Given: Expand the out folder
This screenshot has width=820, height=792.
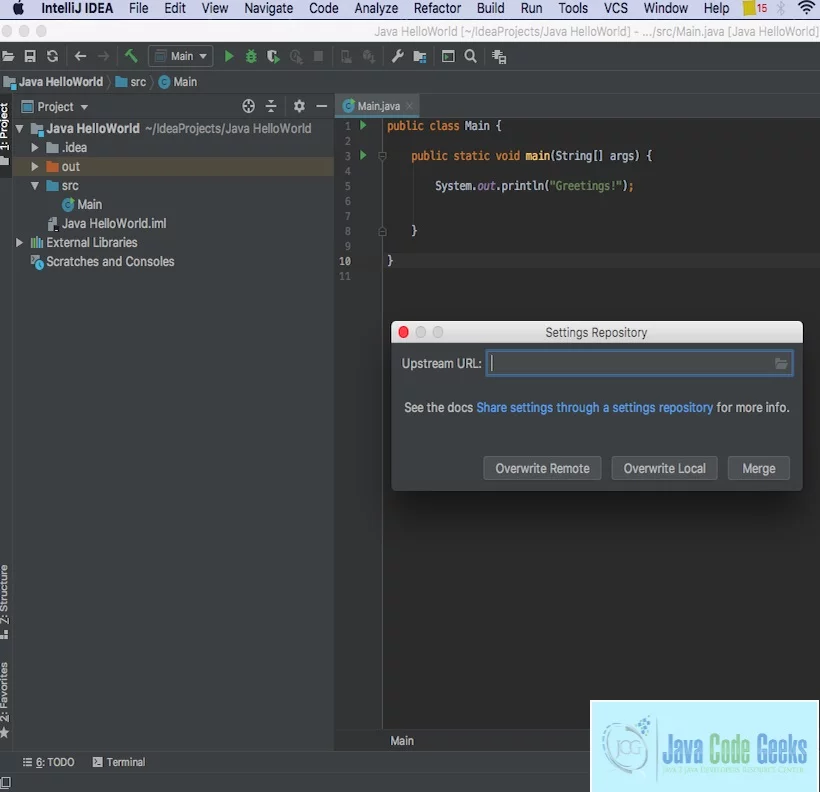Looking at the screenshot, I should pos(35,166).
